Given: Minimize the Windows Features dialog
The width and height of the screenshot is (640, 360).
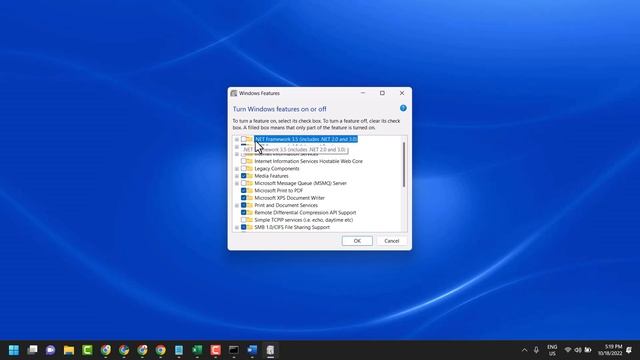Looking at the screenshot, I should (363, 93).
